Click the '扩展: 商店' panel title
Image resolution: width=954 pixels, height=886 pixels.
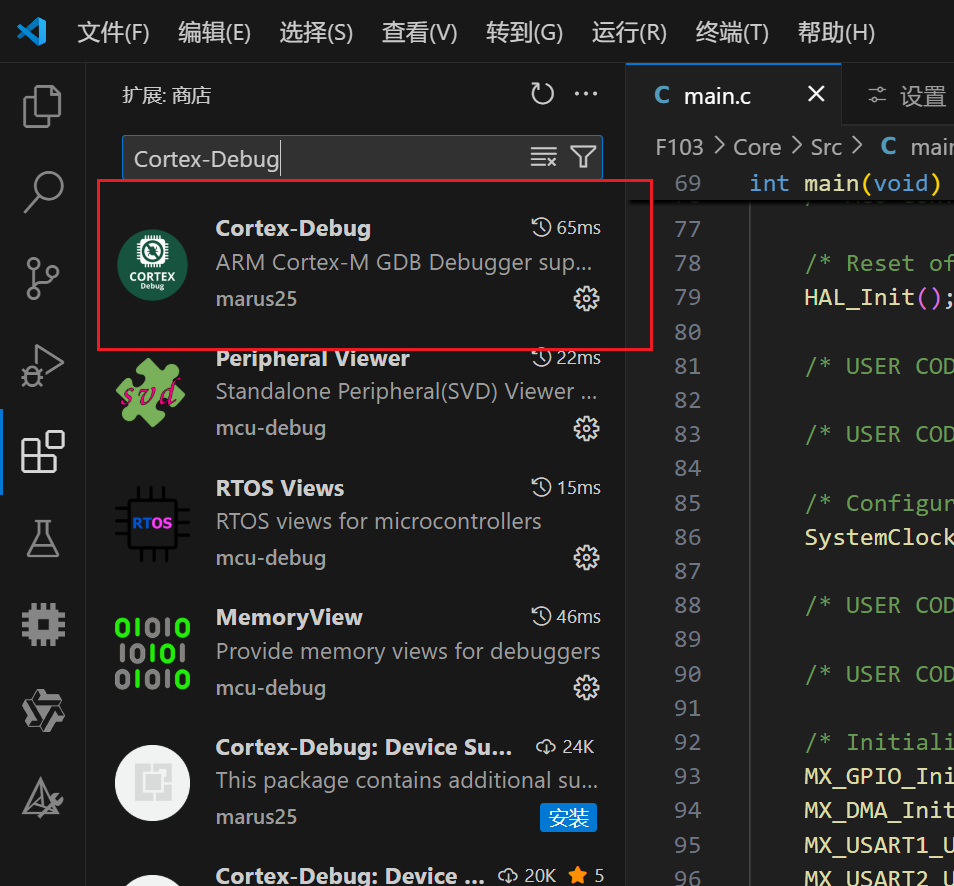coord(167,96)
